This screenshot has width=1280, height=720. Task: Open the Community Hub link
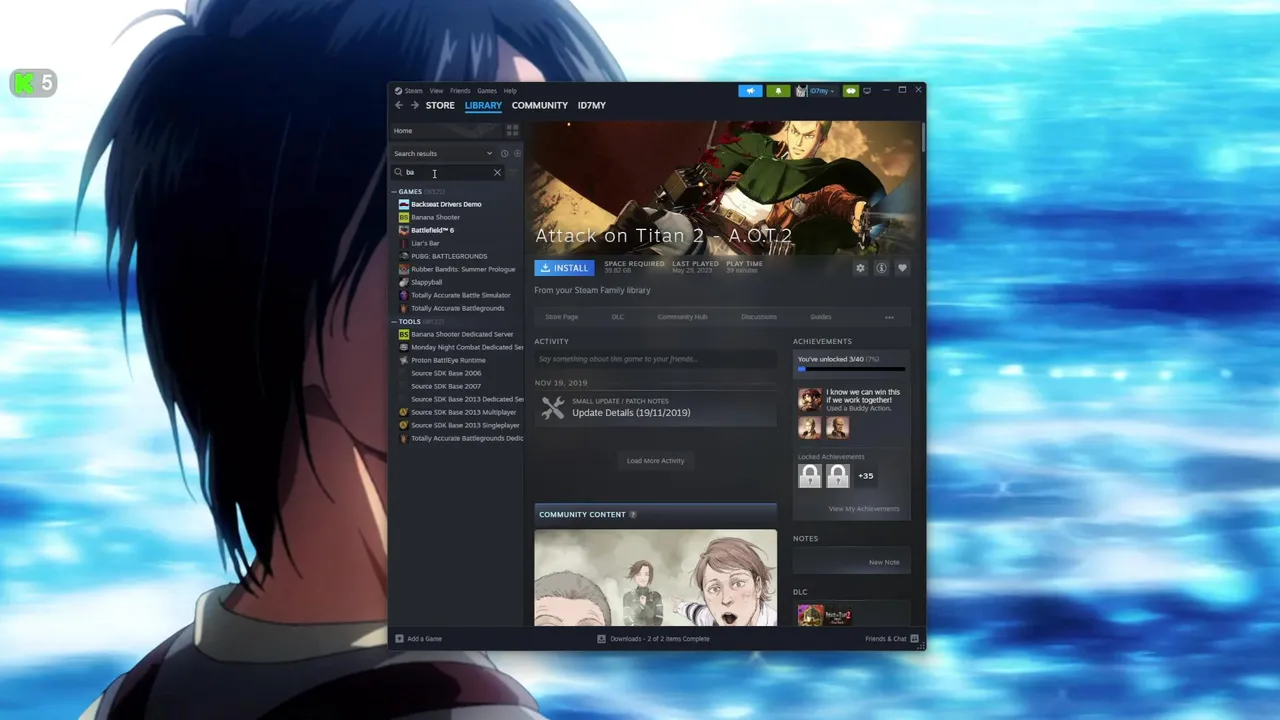pyautogui.click(x=682, y=317)
